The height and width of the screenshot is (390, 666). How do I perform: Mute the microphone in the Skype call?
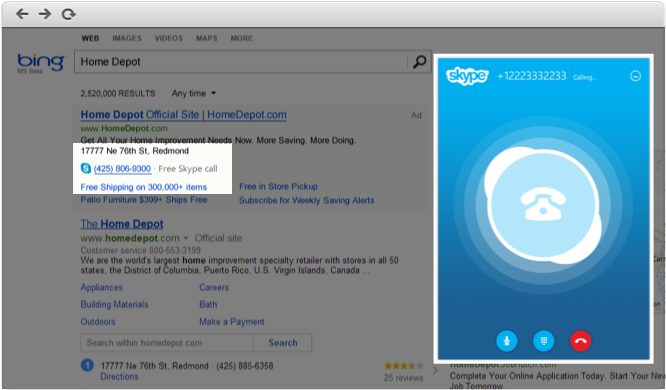(507, 341)
